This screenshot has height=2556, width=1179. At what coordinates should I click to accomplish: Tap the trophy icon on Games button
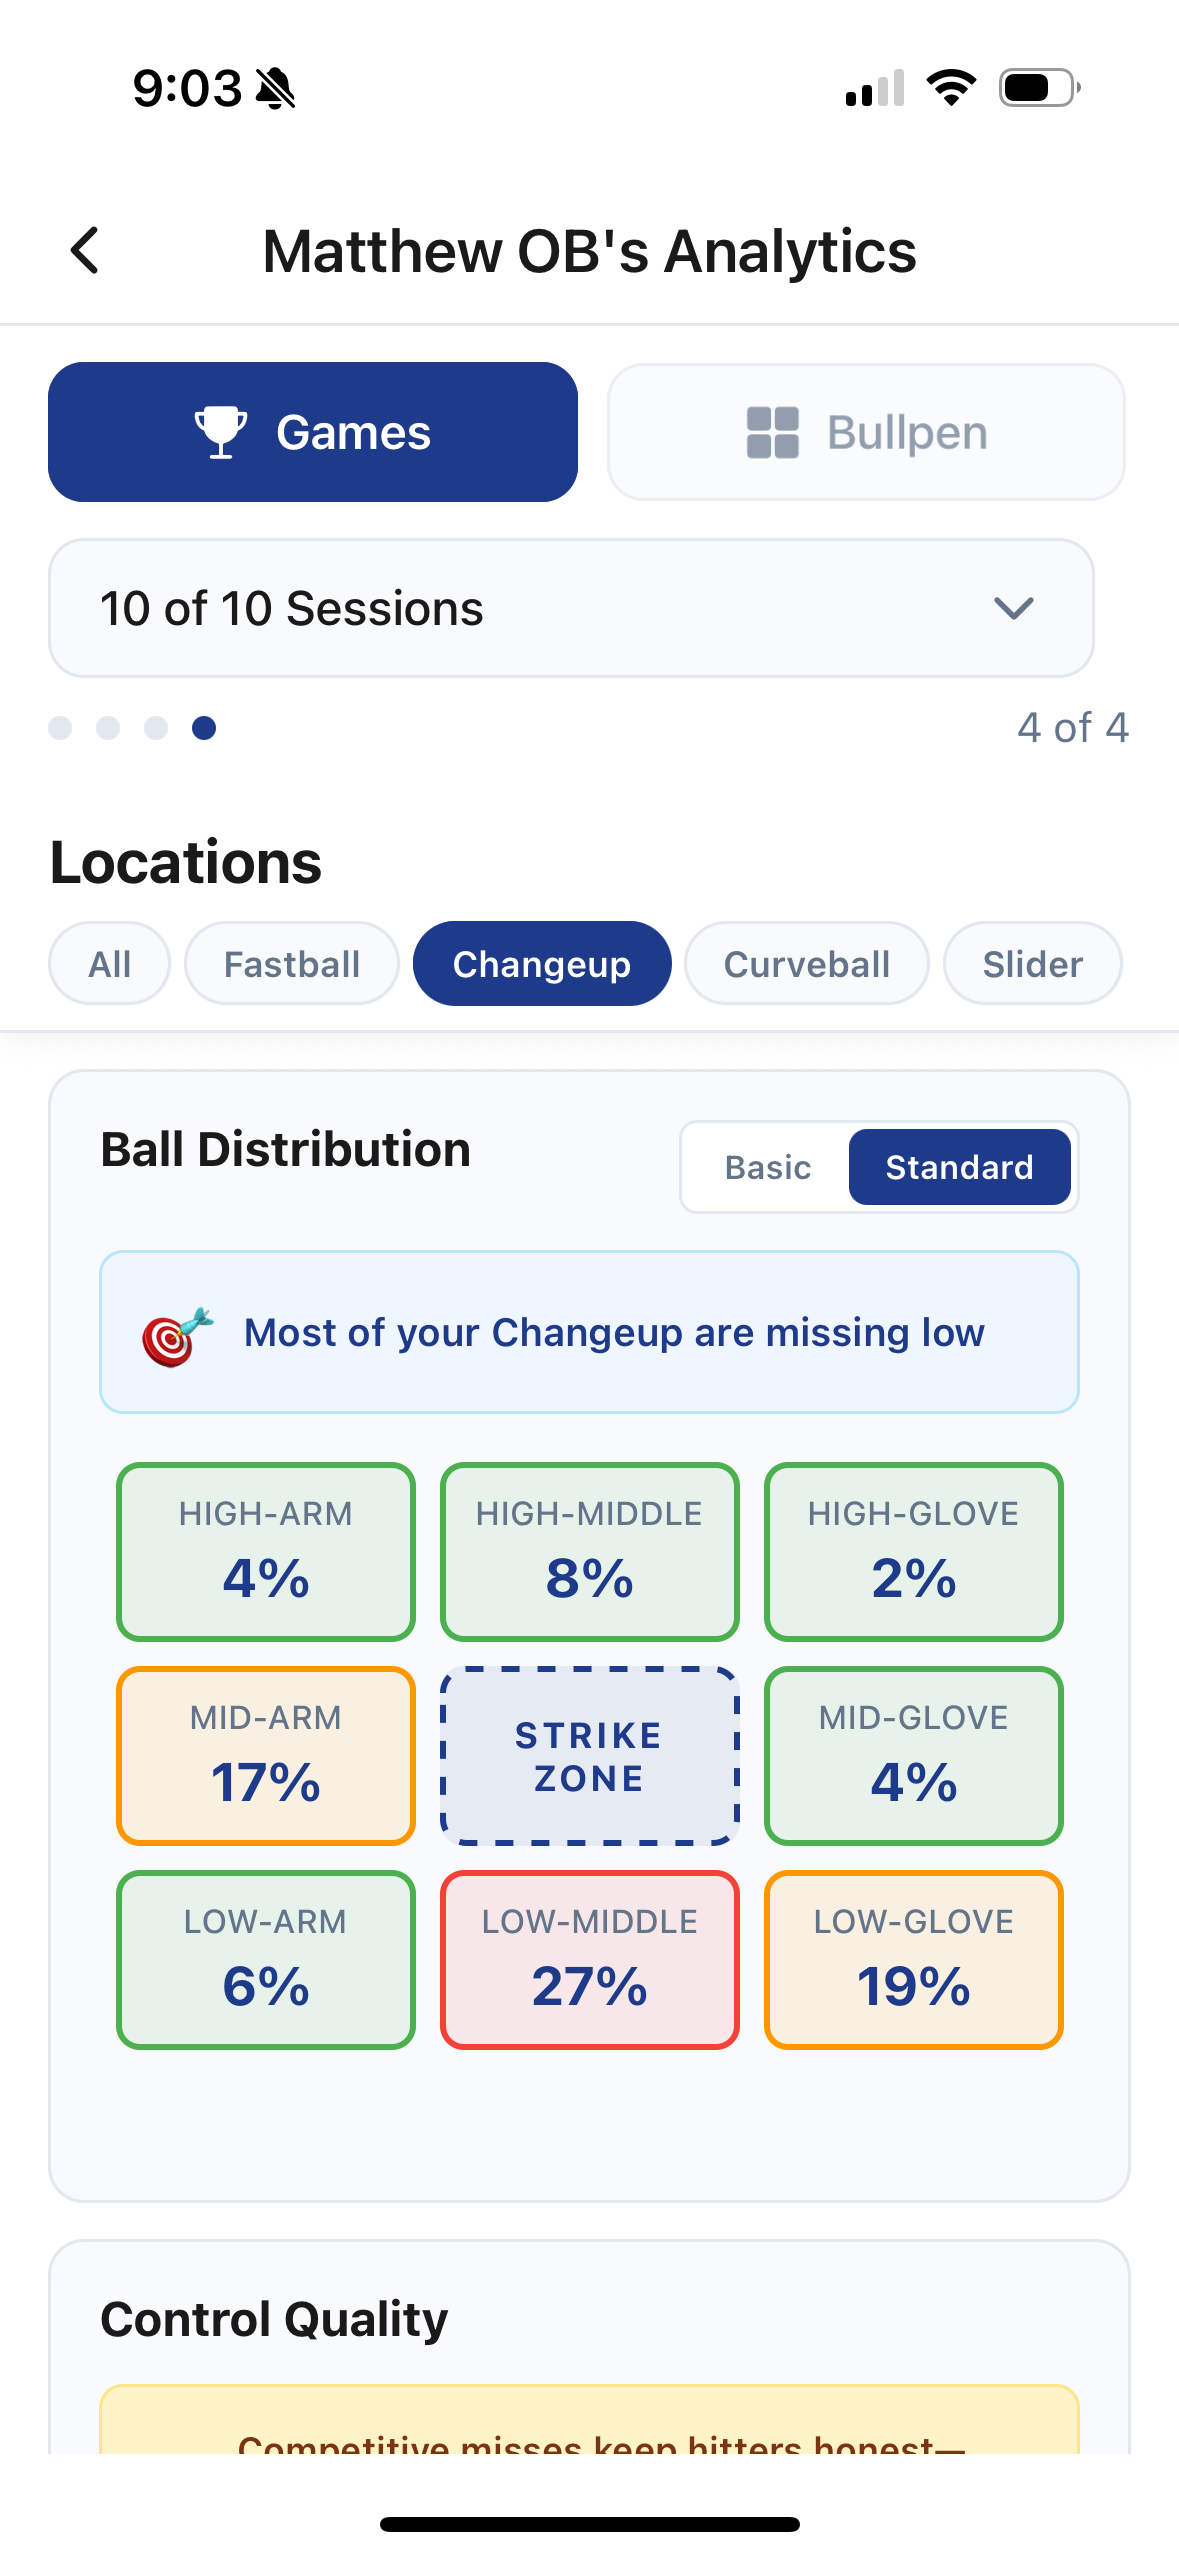(219, 431)
